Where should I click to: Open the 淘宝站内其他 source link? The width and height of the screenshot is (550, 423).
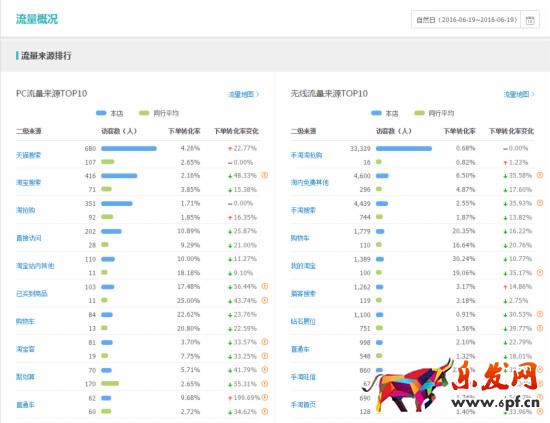35,266
